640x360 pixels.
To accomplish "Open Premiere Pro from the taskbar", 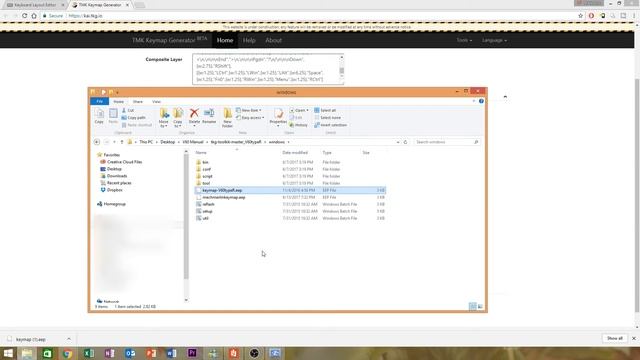I will pos(192,353).
